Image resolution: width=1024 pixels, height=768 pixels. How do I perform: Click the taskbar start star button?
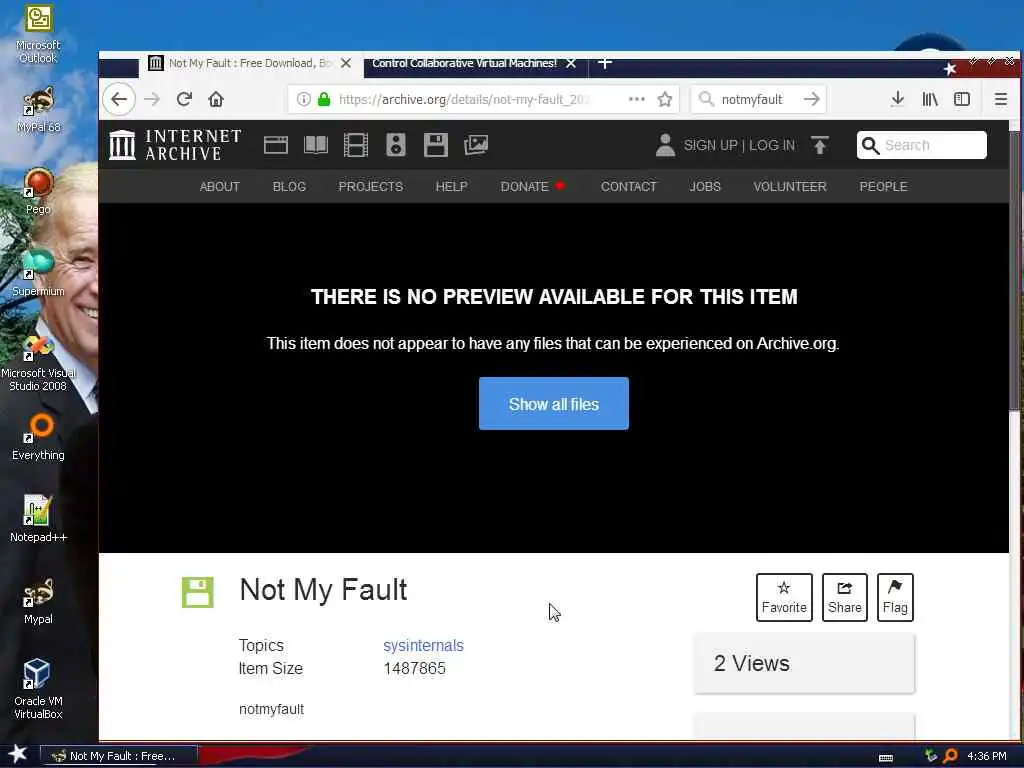pyautogui.click(x=18, y=754)
